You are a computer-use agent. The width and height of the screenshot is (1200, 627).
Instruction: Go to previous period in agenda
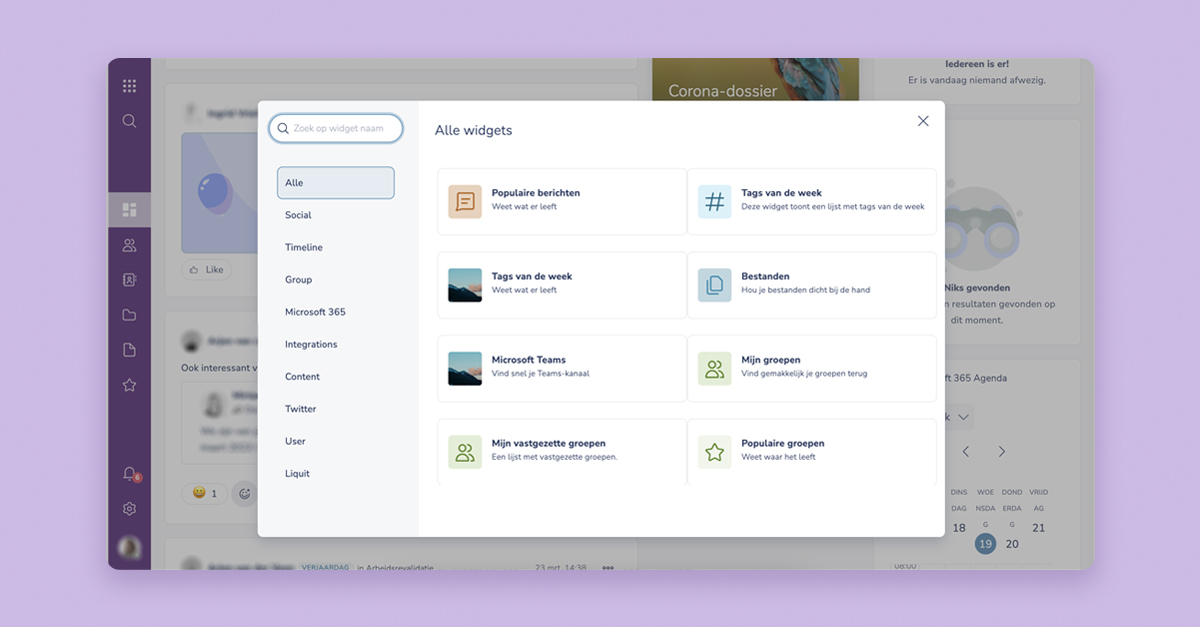click(966, 452)
